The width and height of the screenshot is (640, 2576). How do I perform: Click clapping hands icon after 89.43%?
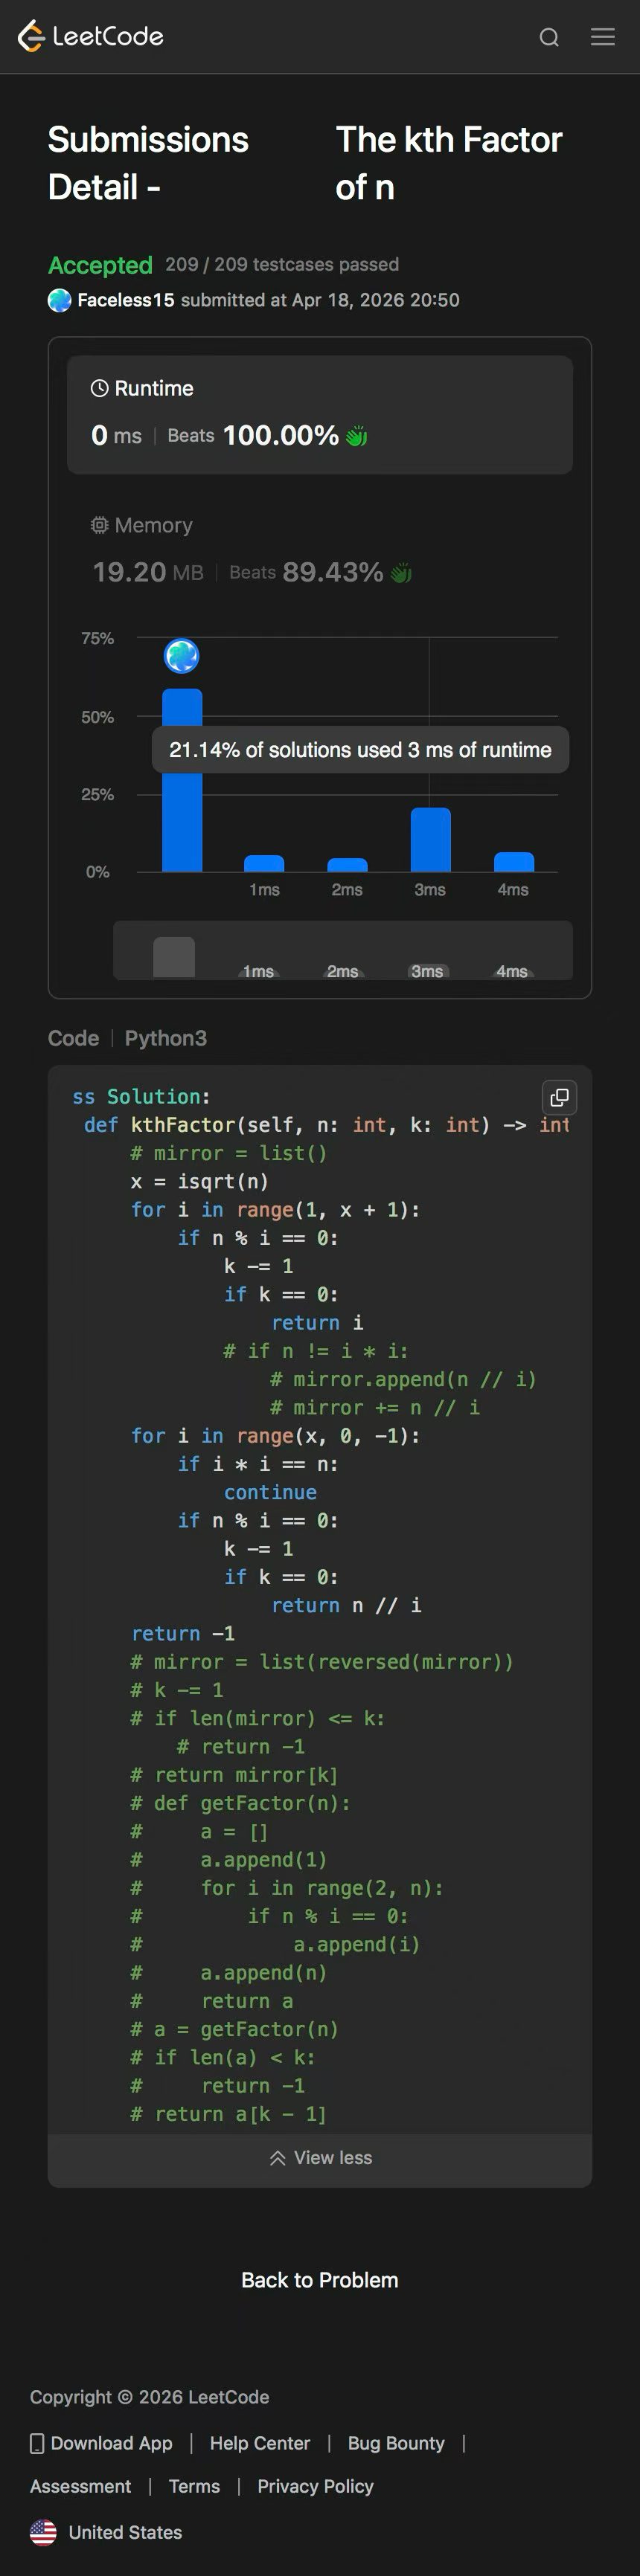coord(401,573)
